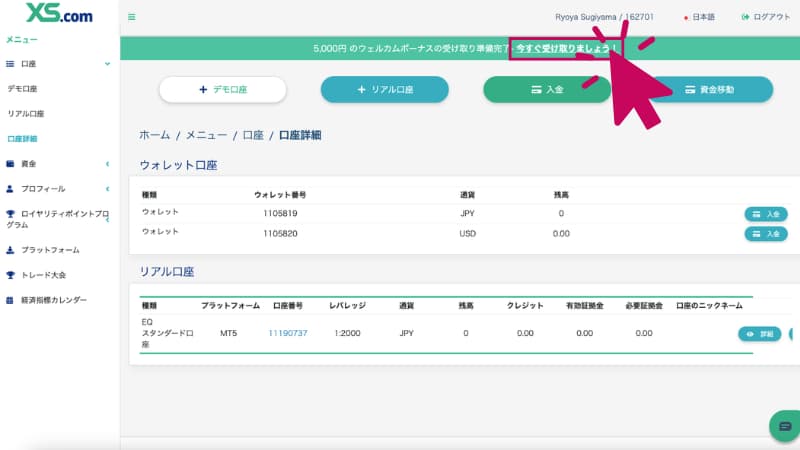Click the 資金移動 button

coord(710,90)
